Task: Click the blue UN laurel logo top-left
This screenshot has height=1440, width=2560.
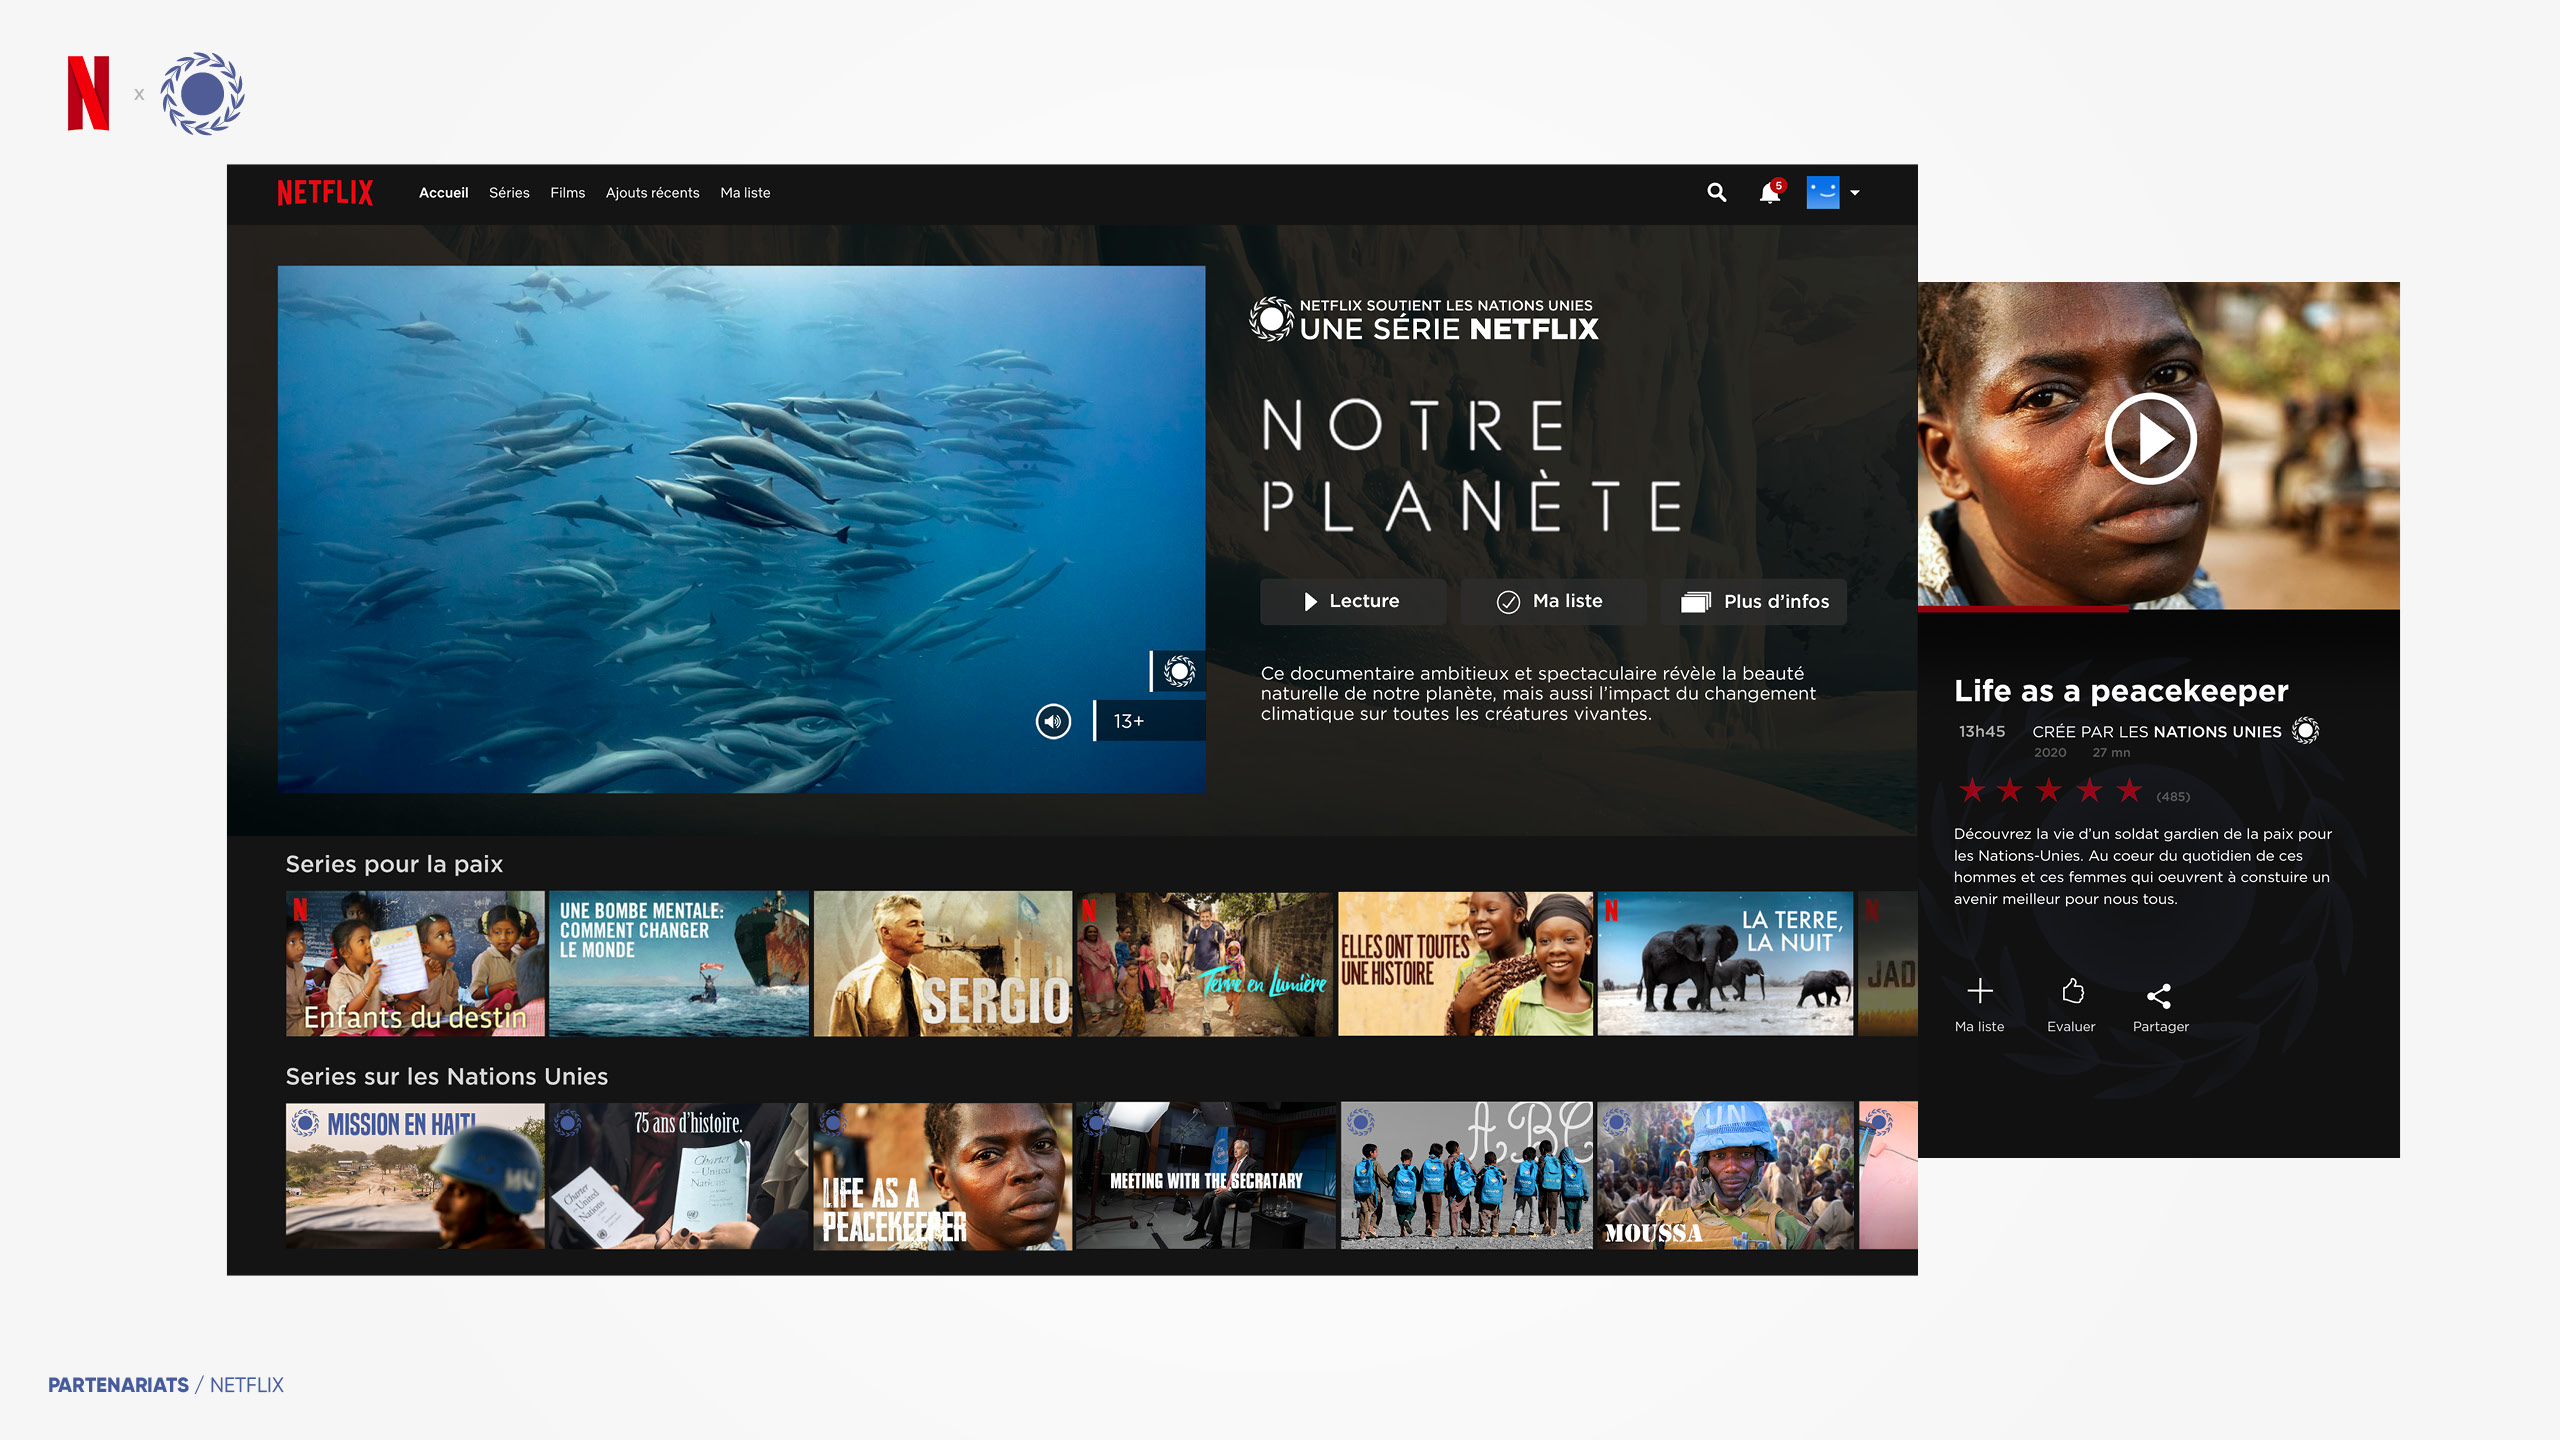Action: pyautogui.click(x=203, y=94)
